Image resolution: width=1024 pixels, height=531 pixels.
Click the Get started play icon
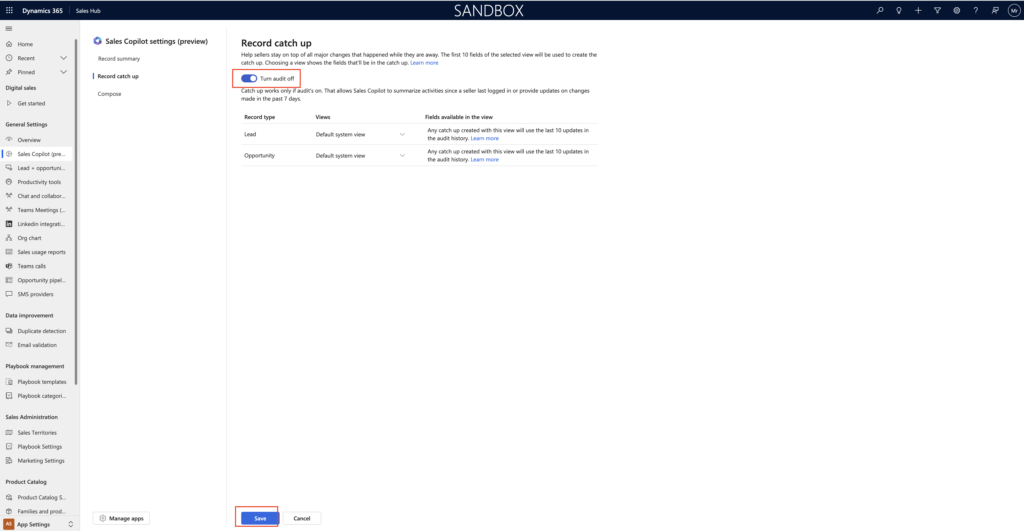(9, 103)
